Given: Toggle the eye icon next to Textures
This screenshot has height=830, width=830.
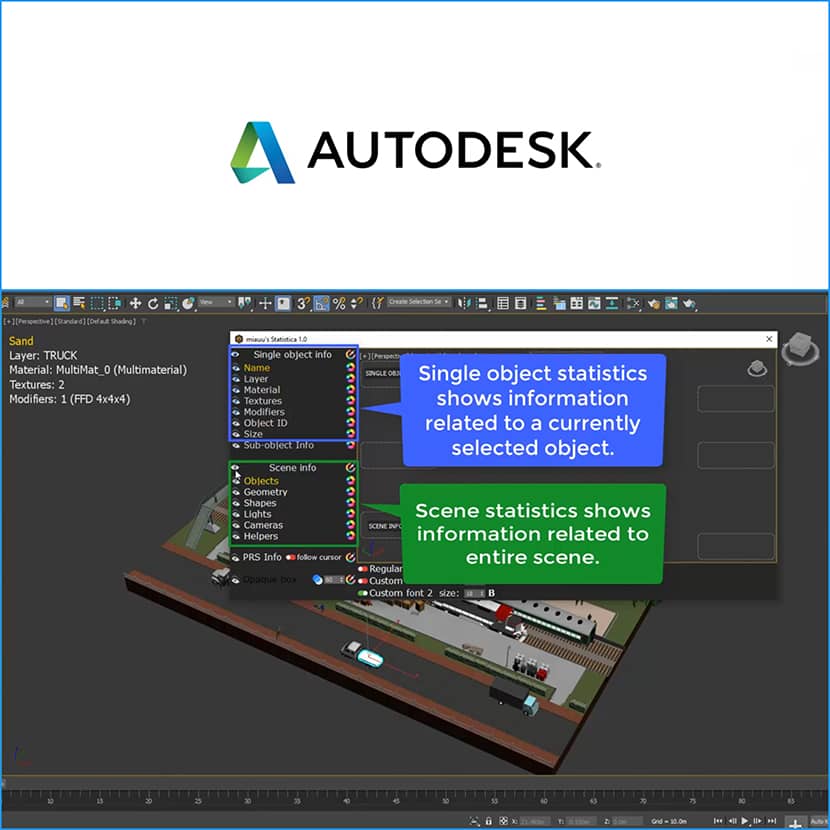Looking at the screenshot, I should pos(236,401).
